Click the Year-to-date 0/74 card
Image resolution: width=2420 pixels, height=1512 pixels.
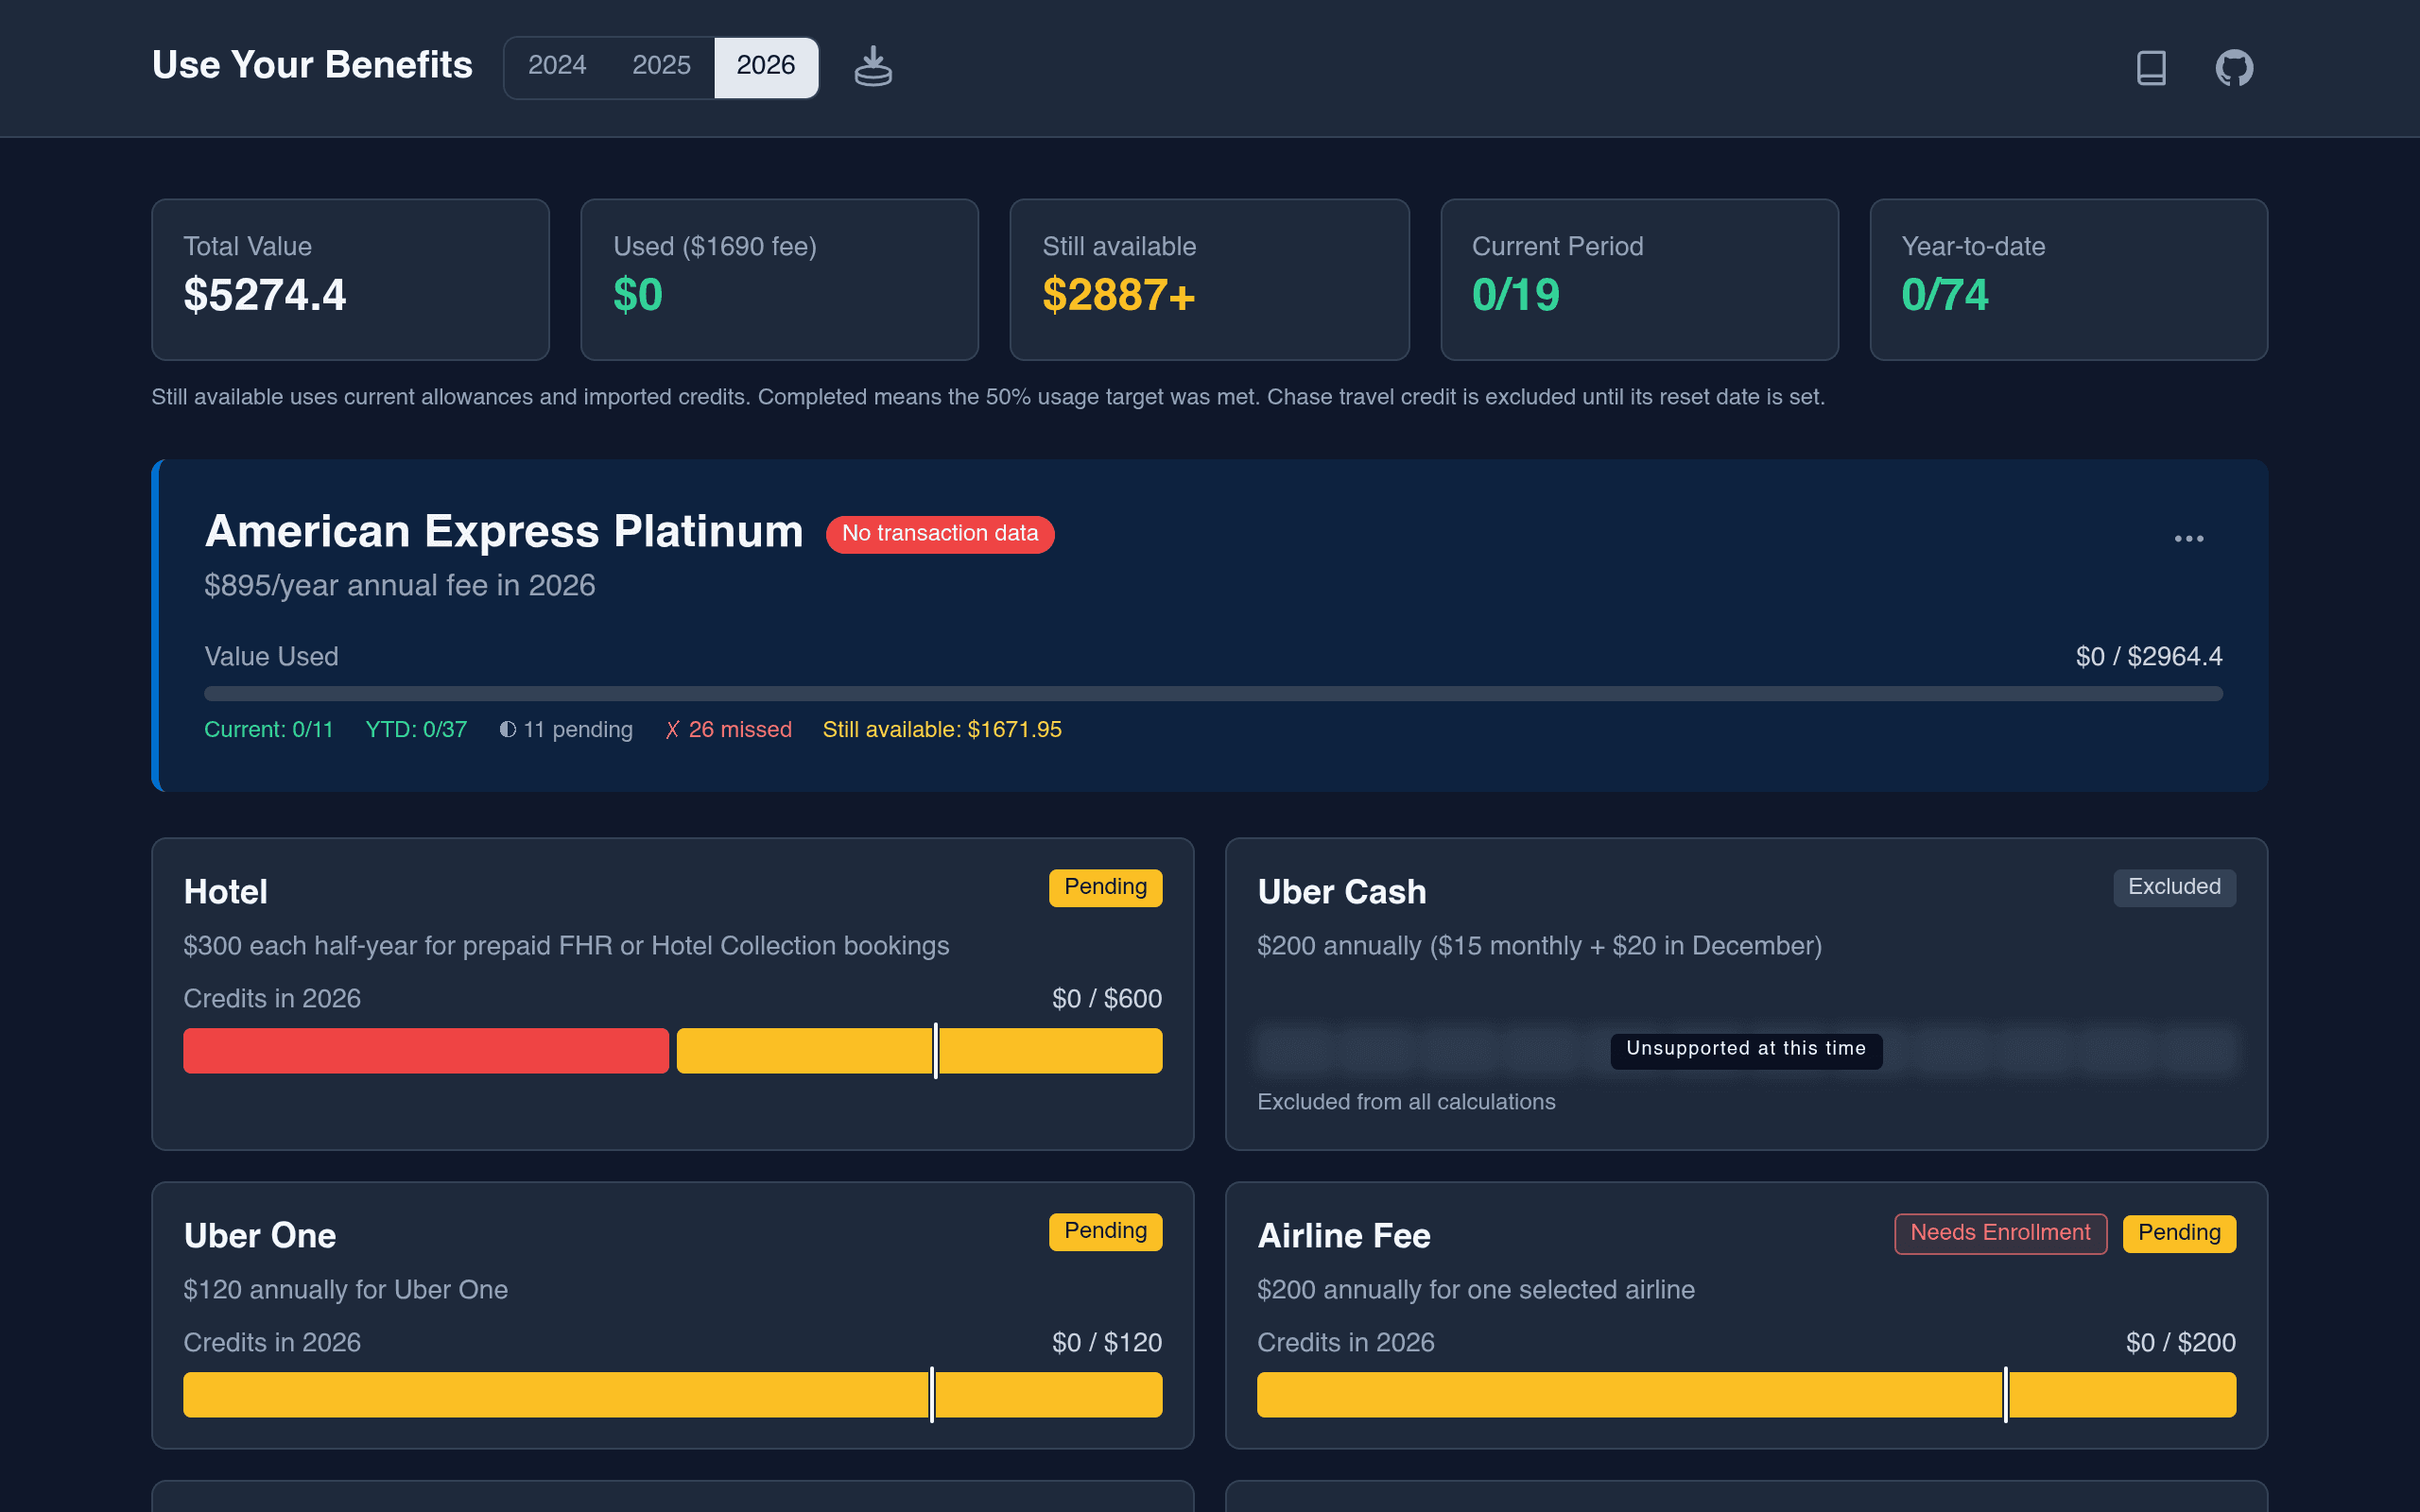coord(2068,279)
